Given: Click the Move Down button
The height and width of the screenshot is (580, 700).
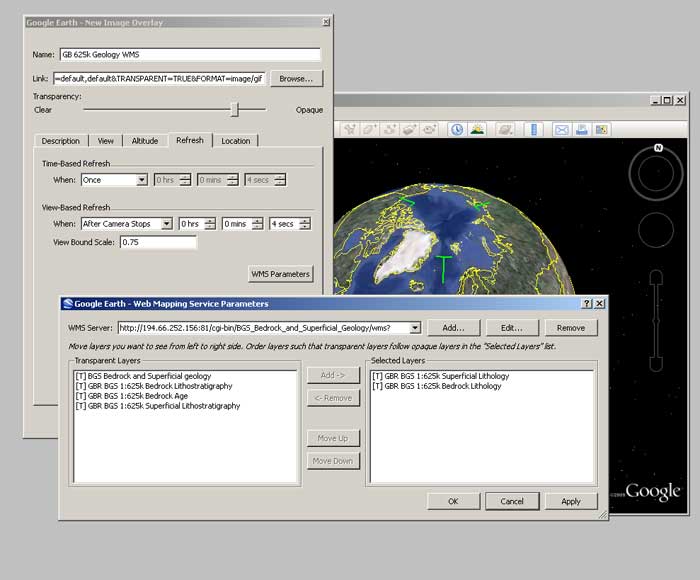Looking at the screenshot, I should coord(333,461).
